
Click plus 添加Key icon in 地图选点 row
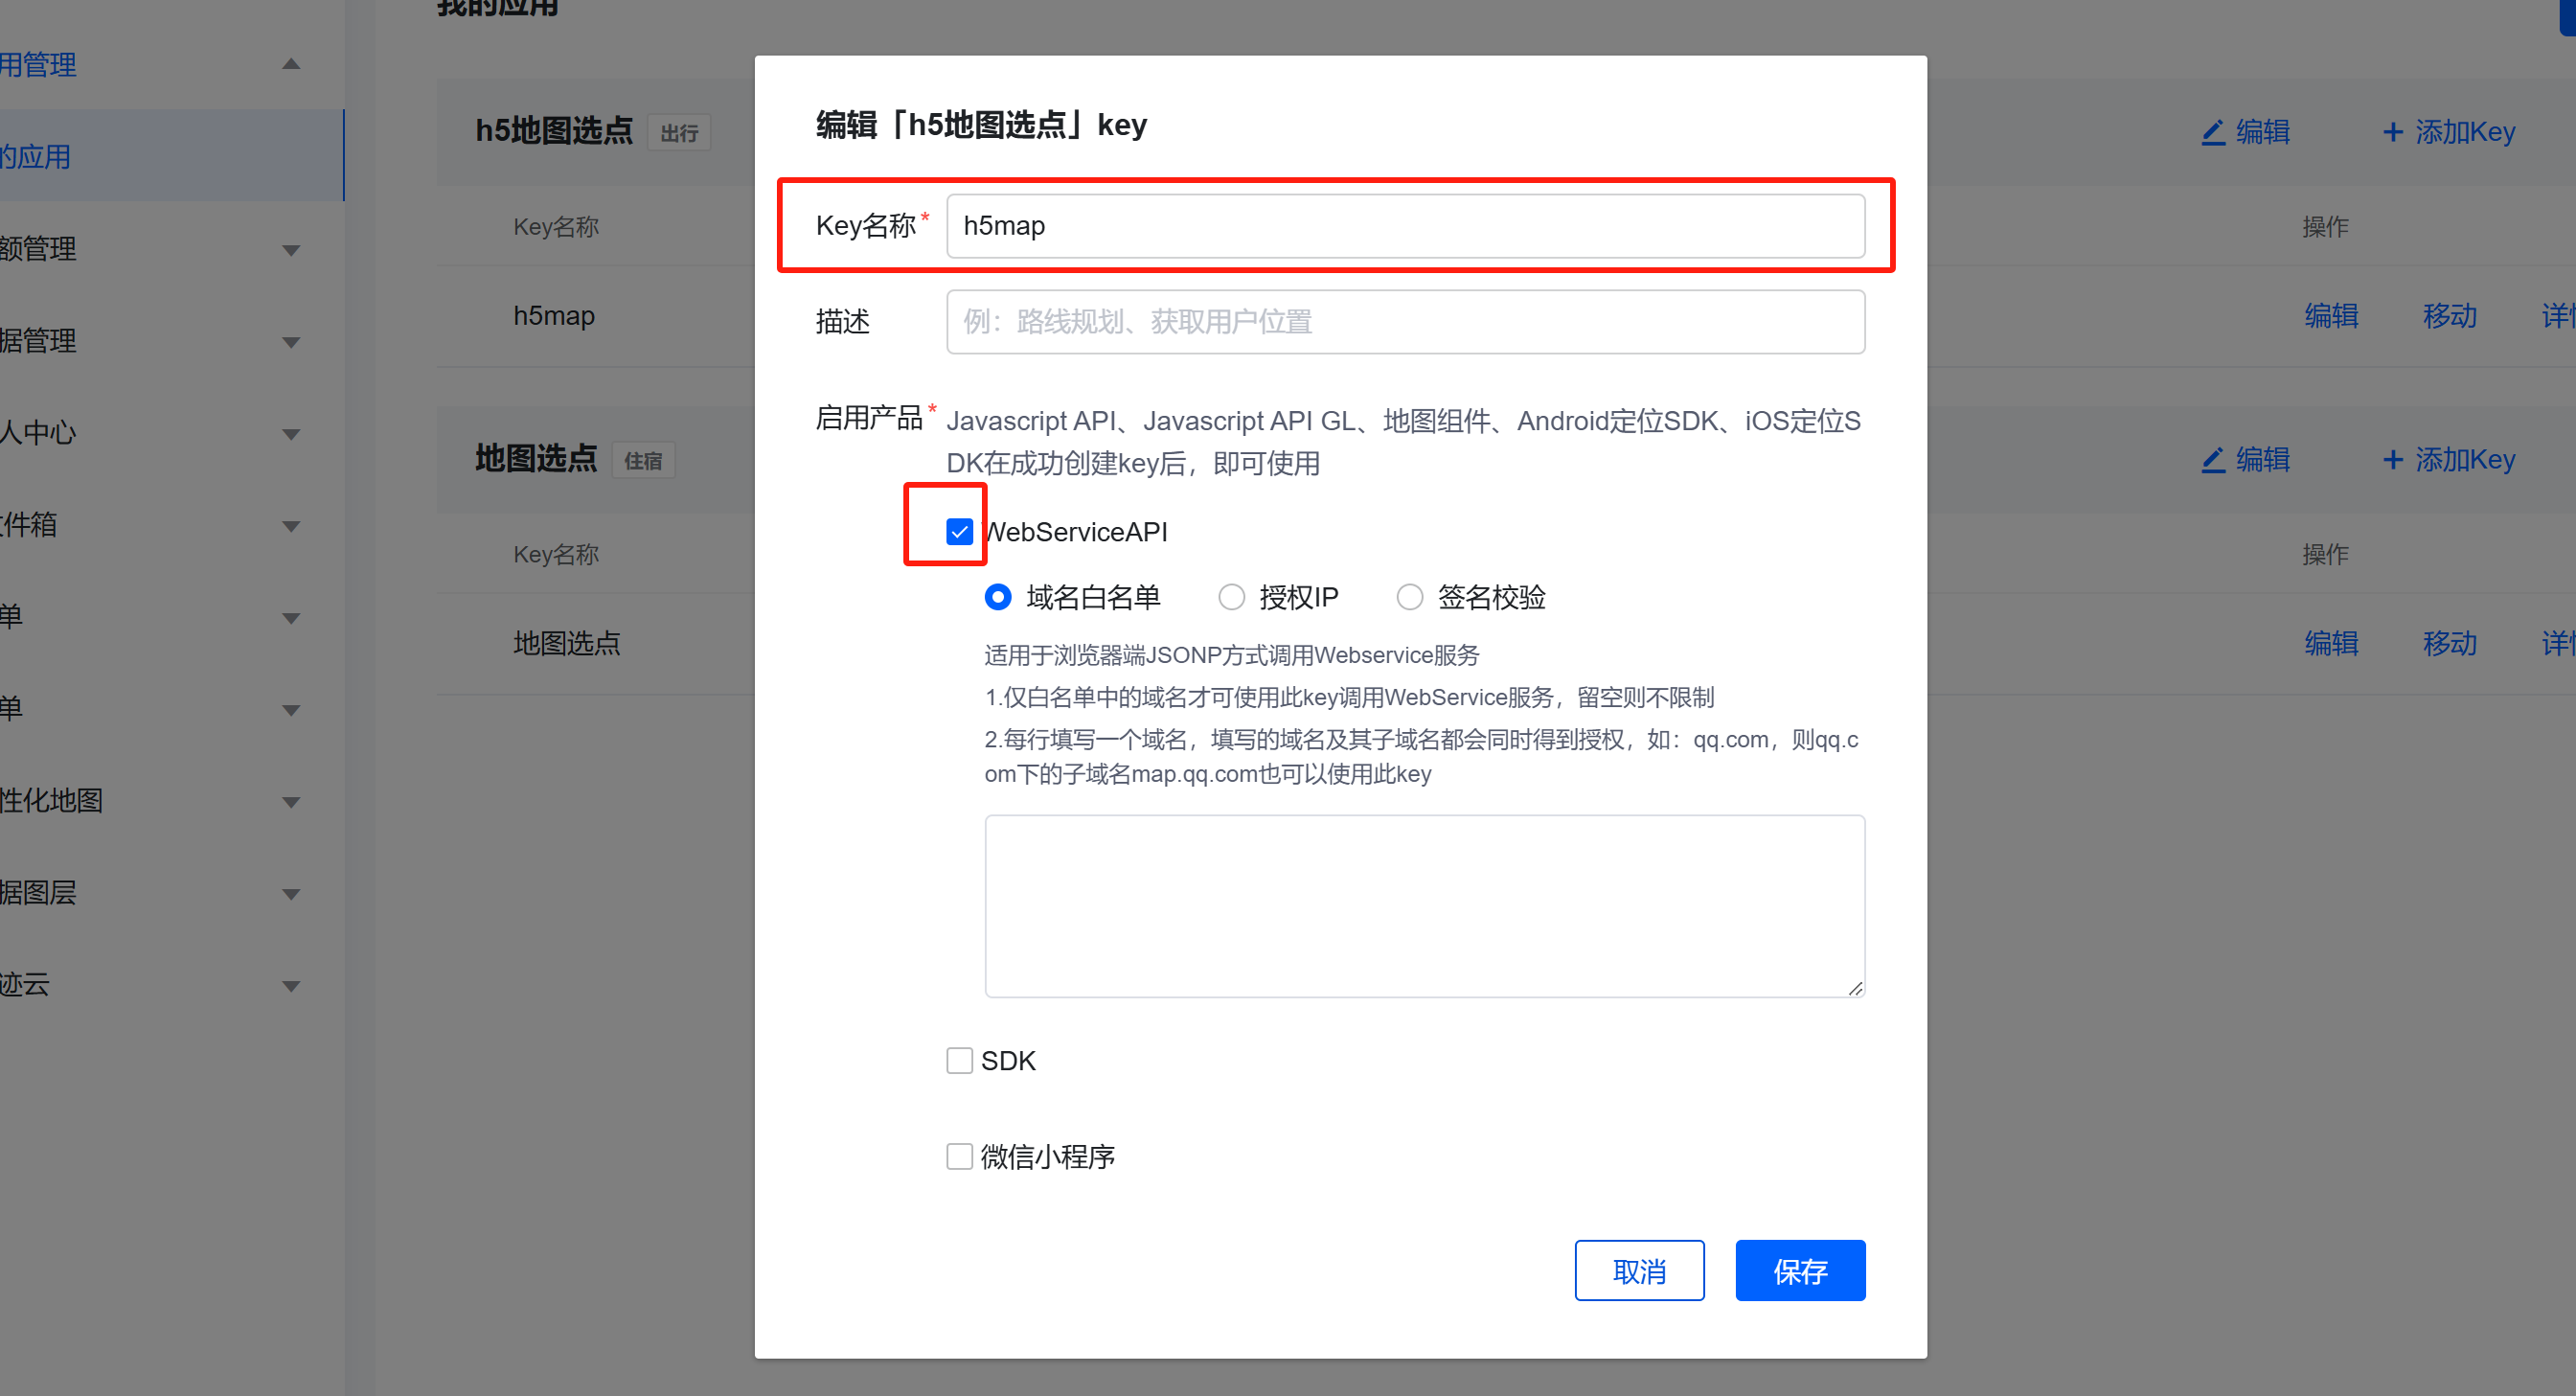tap(2392, 460)
